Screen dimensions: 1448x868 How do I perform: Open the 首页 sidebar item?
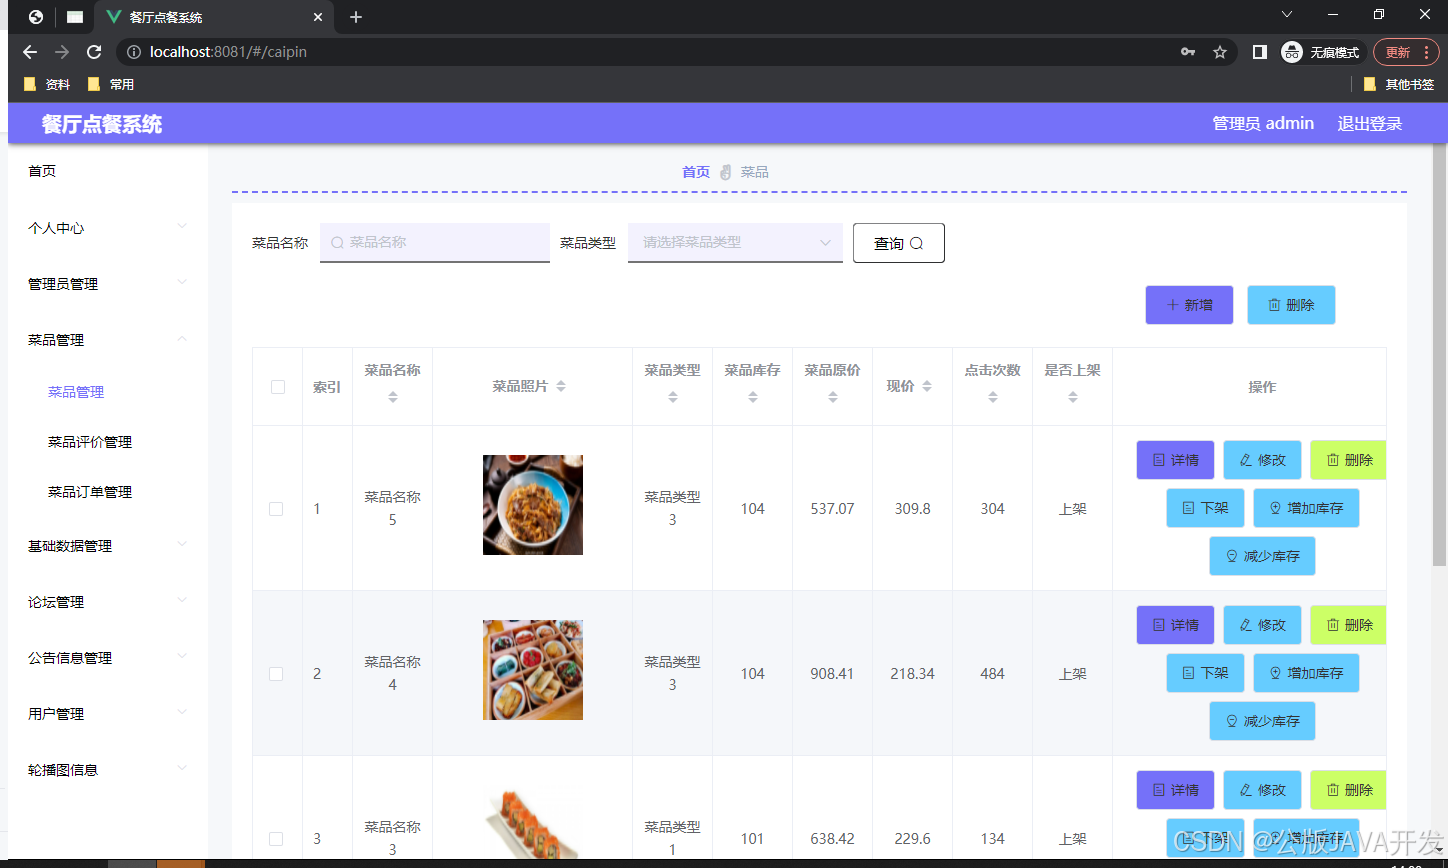pyautogui.click(x=108, y=171)
